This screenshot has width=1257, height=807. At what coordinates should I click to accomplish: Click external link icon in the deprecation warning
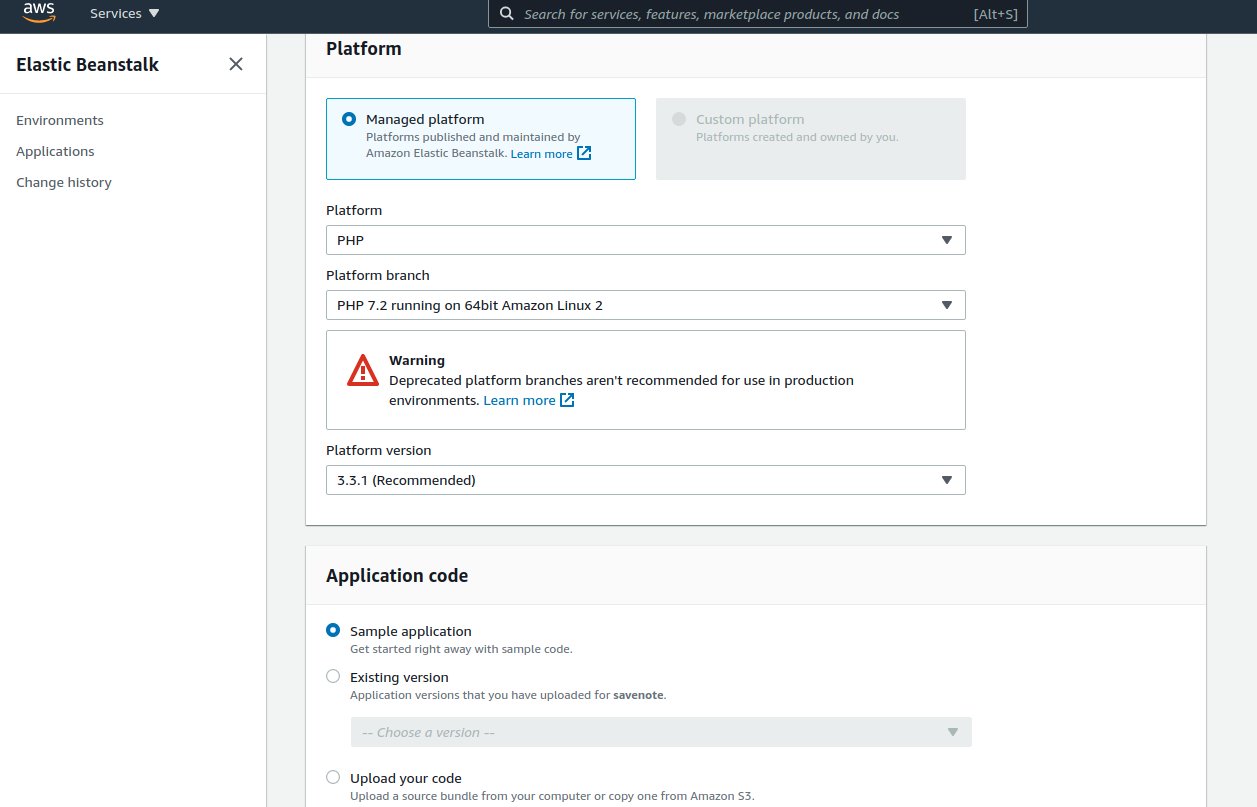point(567,400)
